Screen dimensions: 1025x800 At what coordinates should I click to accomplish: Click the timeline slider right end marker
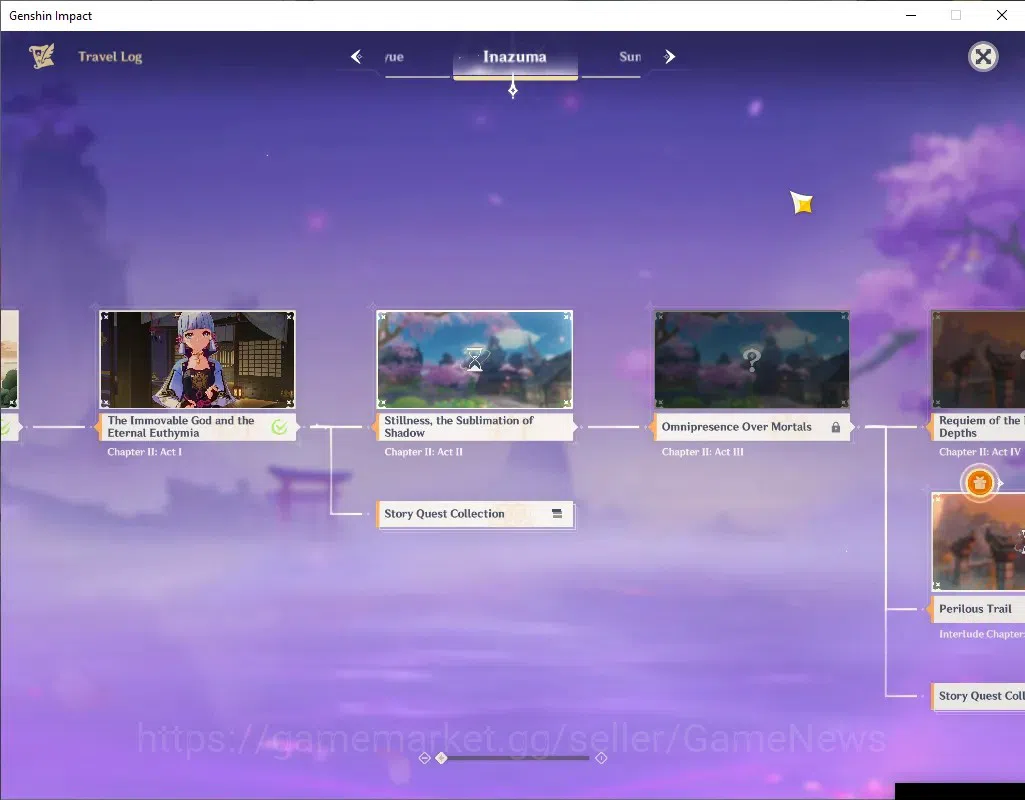coord(601,758)
